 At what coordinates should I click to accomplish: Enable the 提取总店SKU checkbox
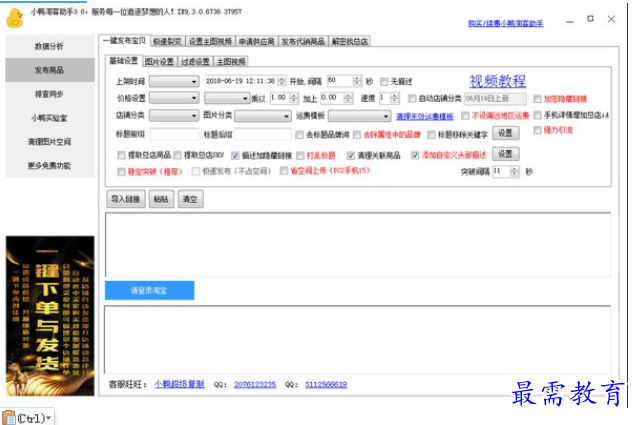point(177,155)
